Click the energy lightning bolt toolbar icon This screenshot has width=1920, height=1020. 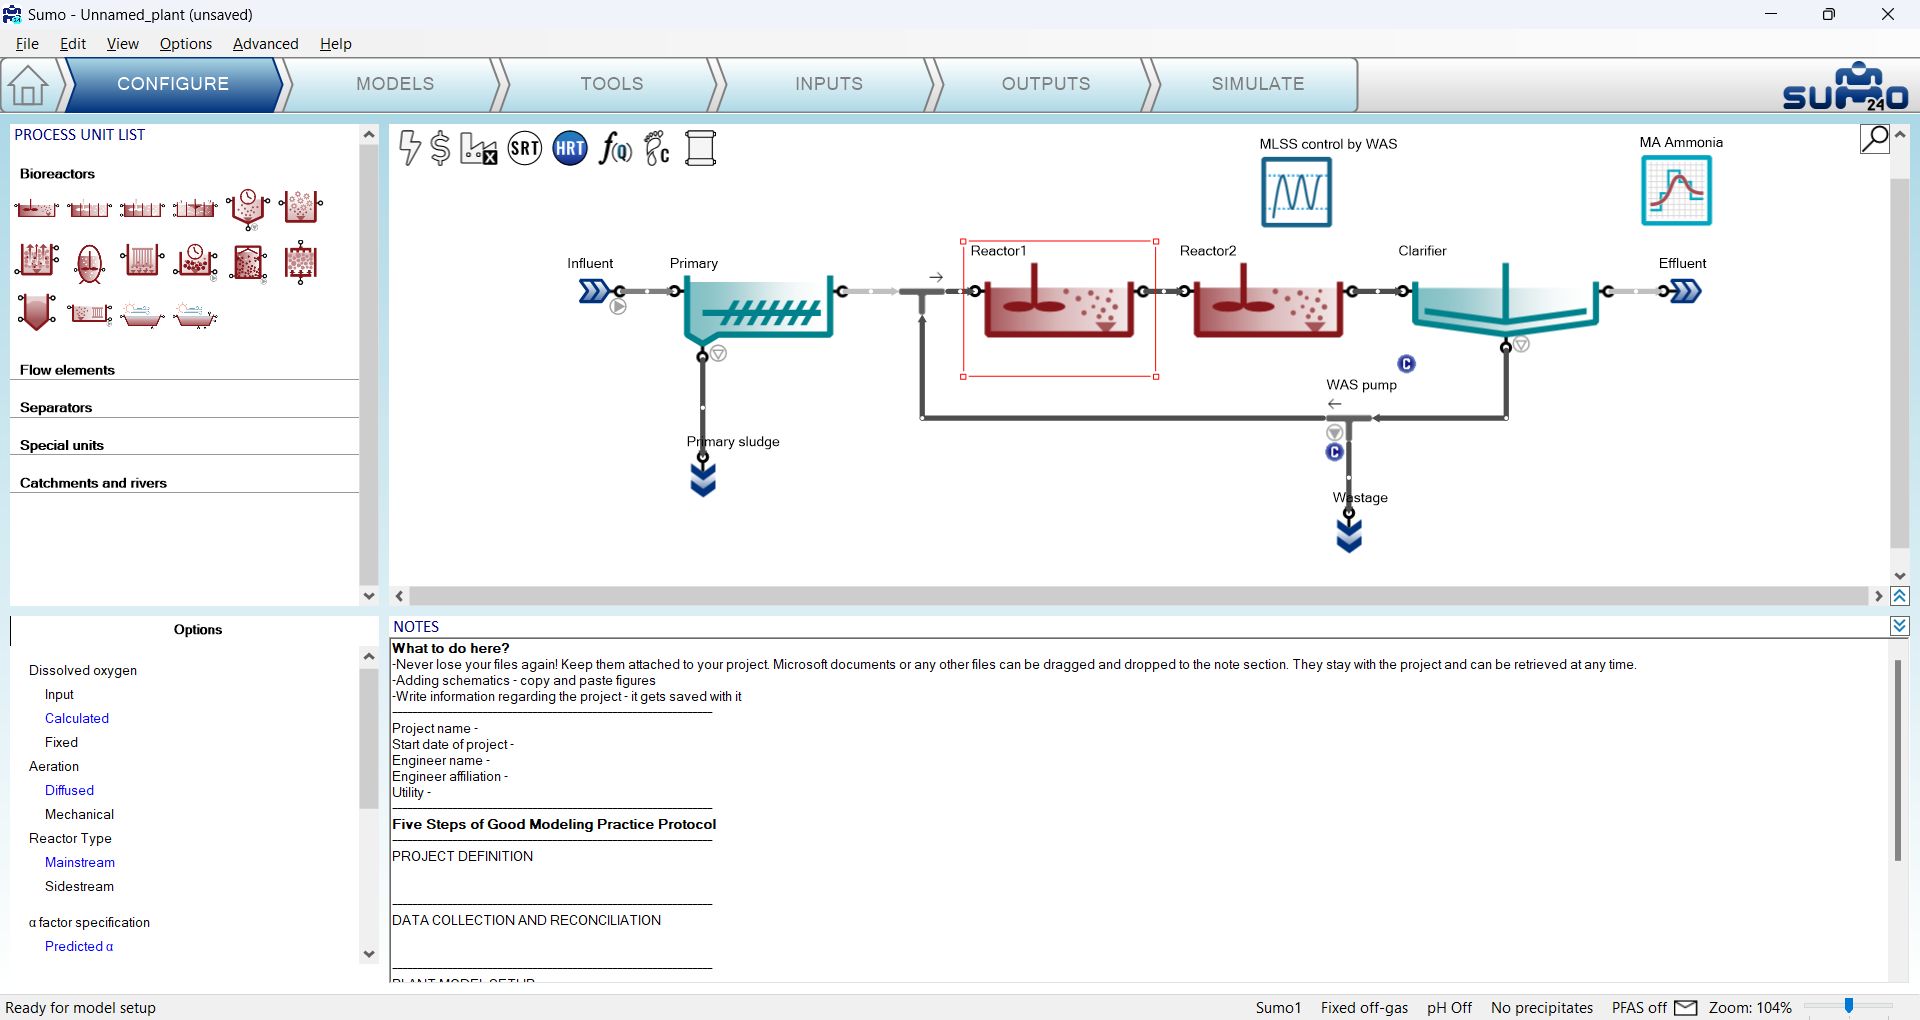409,148
